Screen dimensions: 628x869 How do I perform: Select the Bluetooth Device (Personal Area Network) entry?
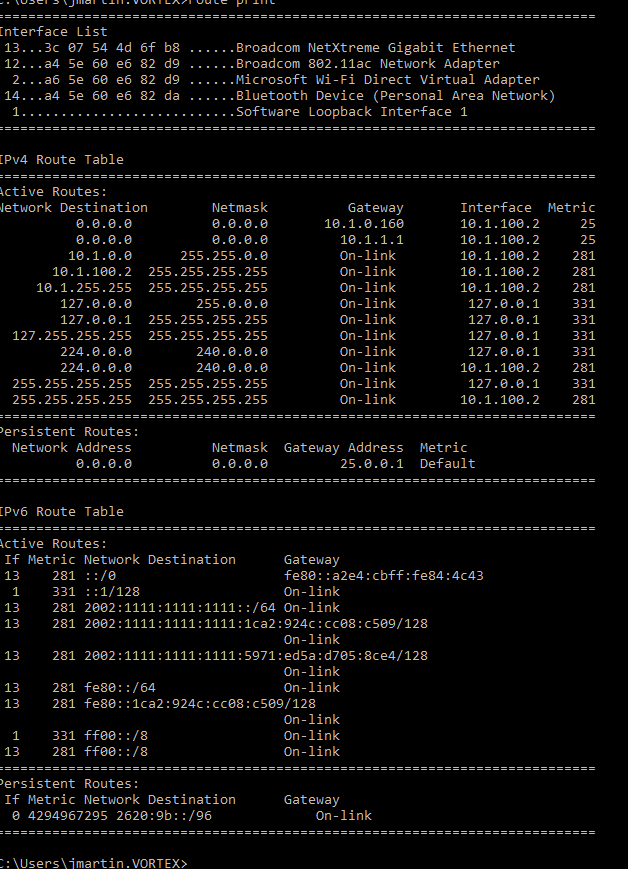395,96
